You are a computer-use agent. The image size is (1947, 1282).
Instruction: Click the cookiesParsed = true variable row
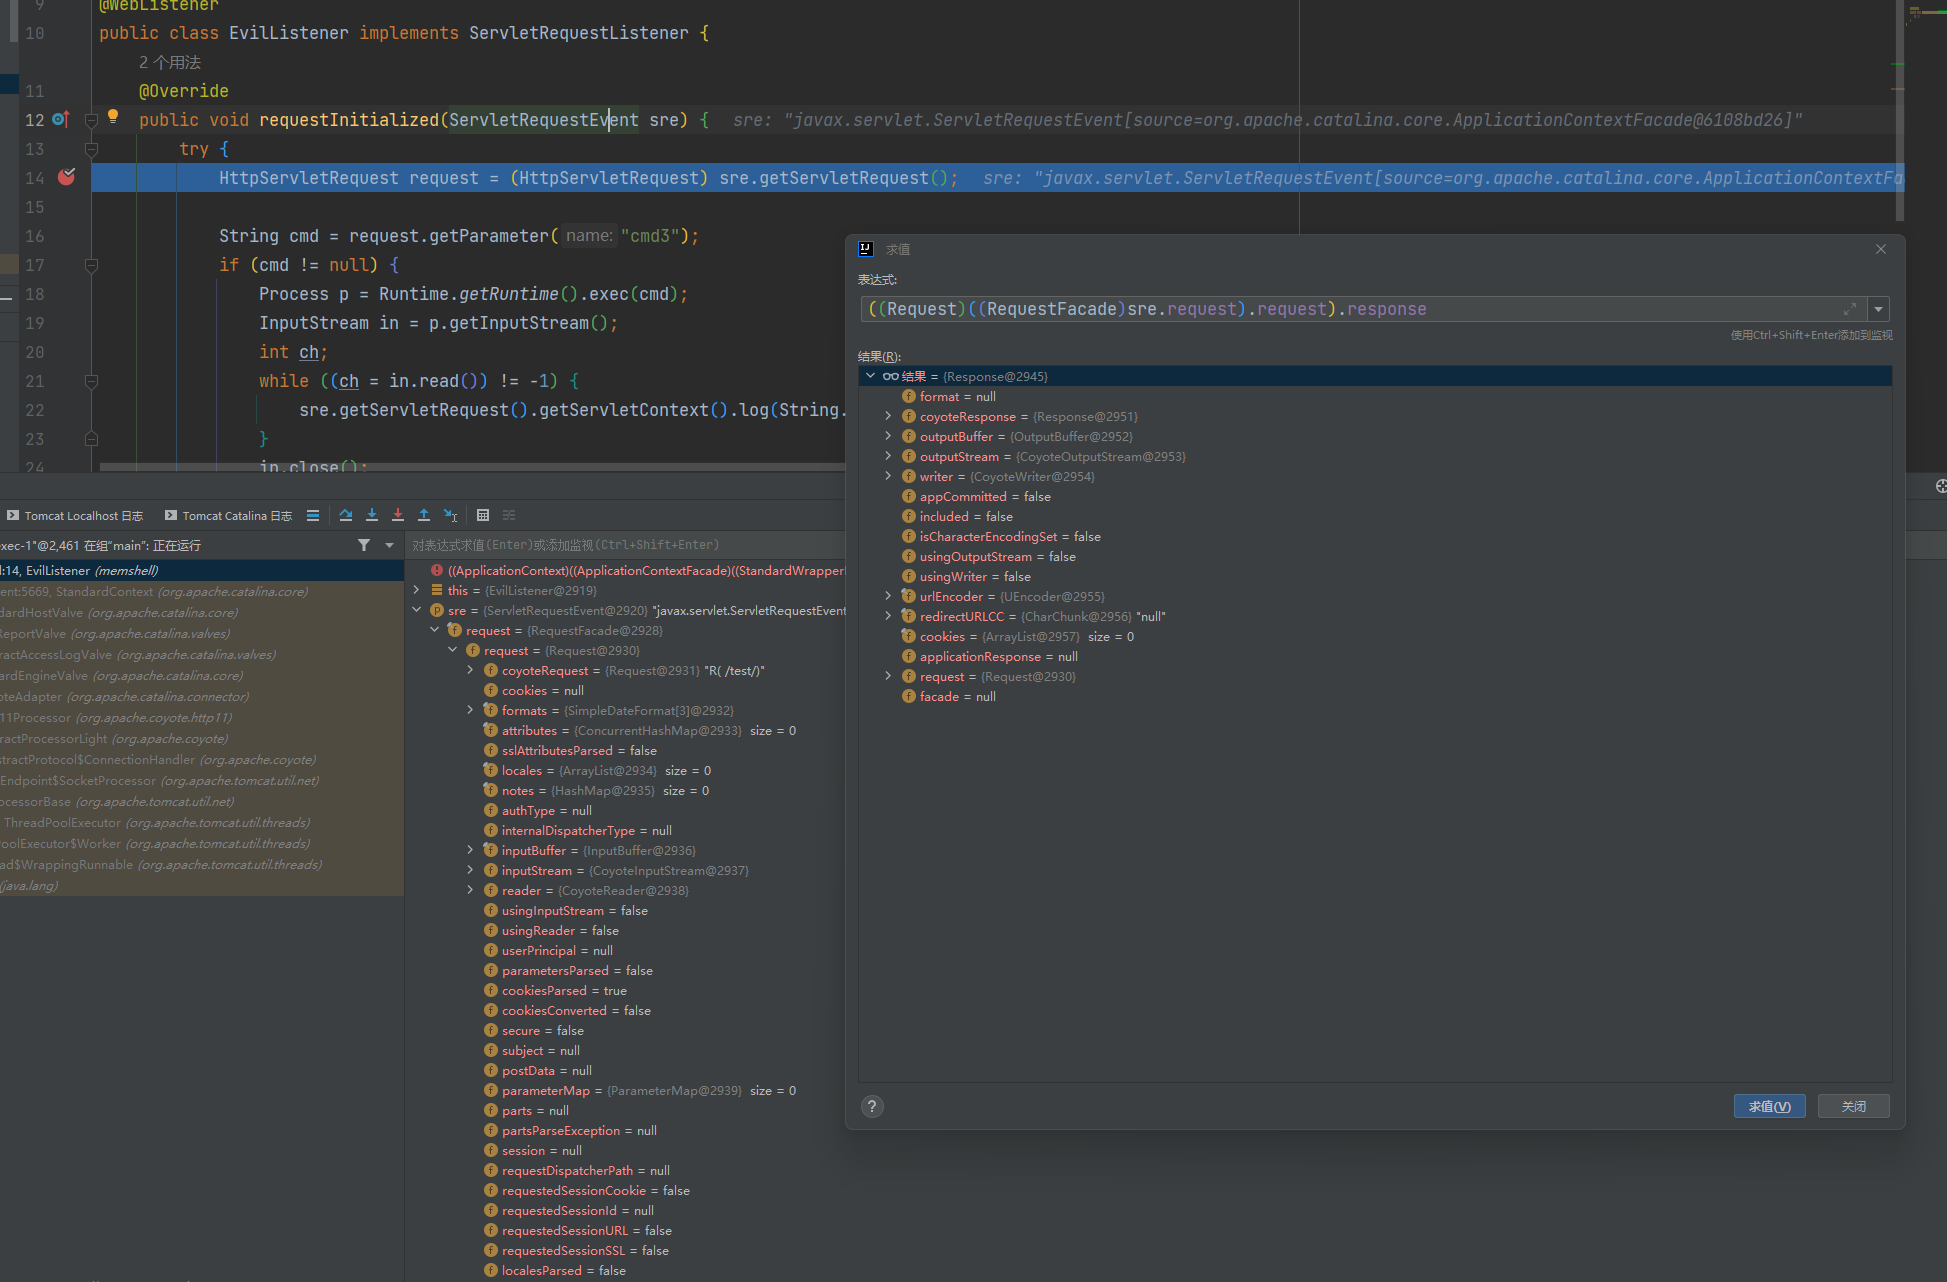(x=627, y=991)
